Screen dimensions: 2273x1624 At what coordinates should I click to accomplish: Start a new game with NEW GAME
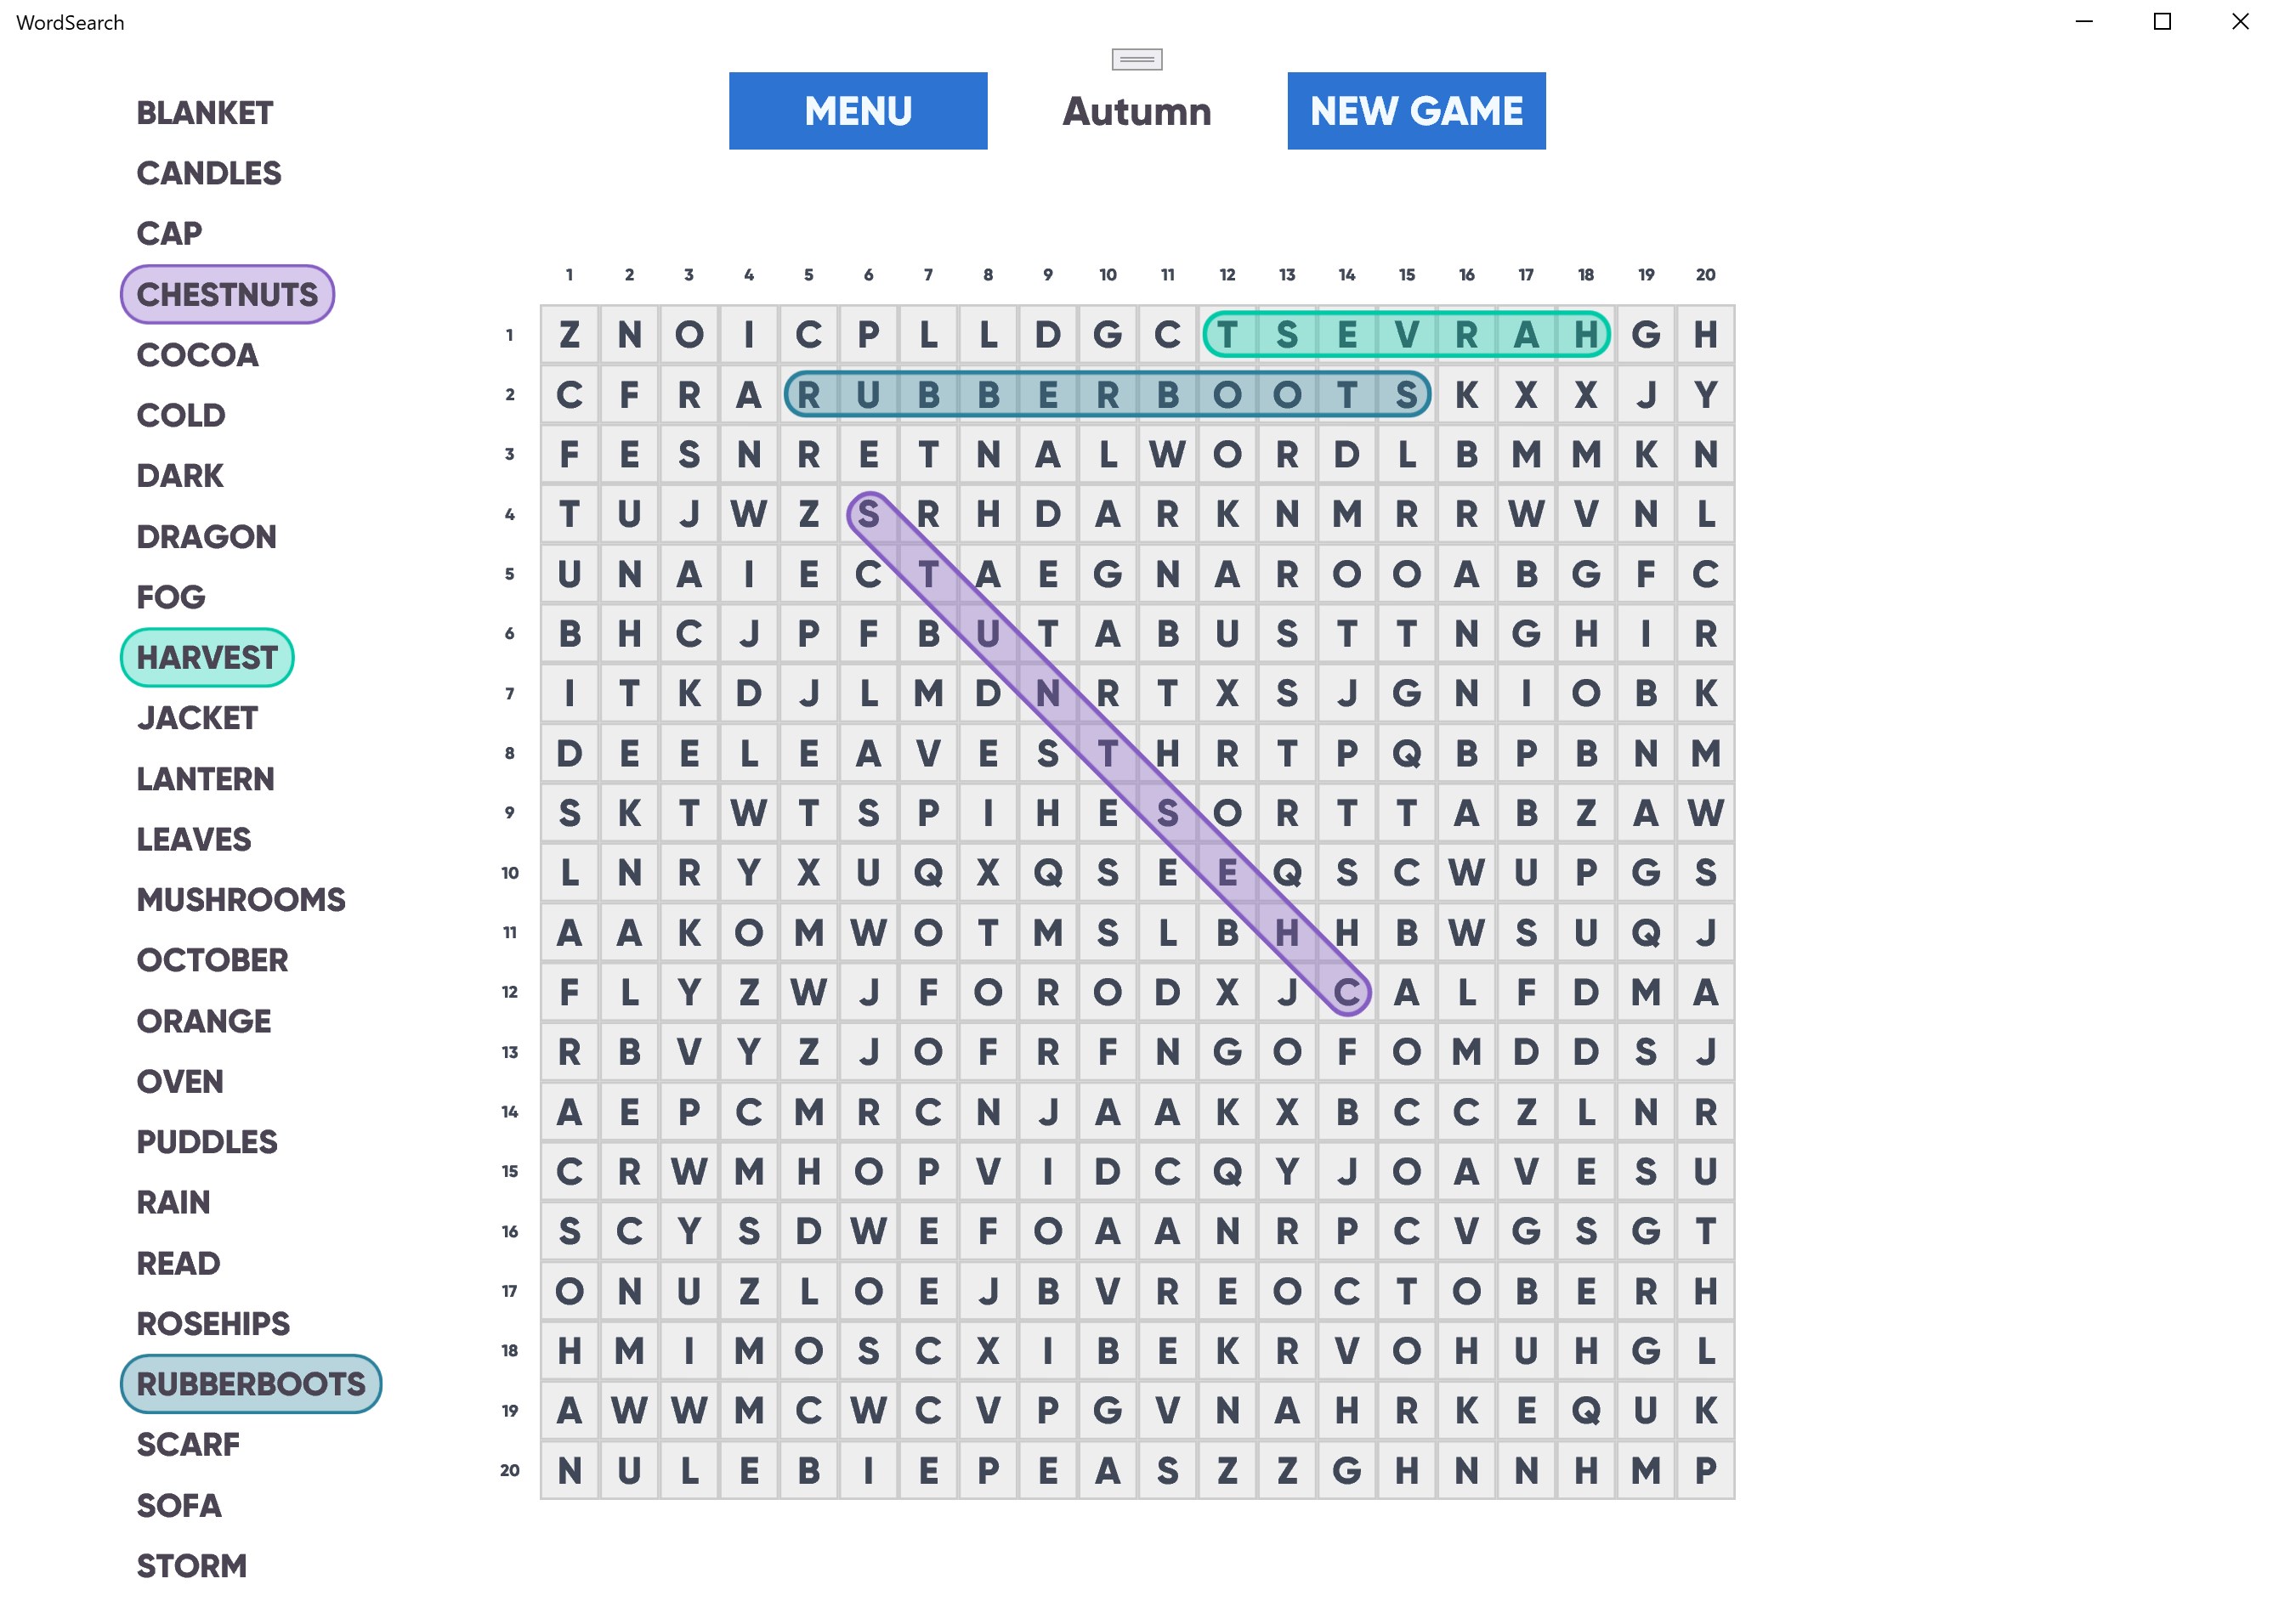(x=1415, y=111)
